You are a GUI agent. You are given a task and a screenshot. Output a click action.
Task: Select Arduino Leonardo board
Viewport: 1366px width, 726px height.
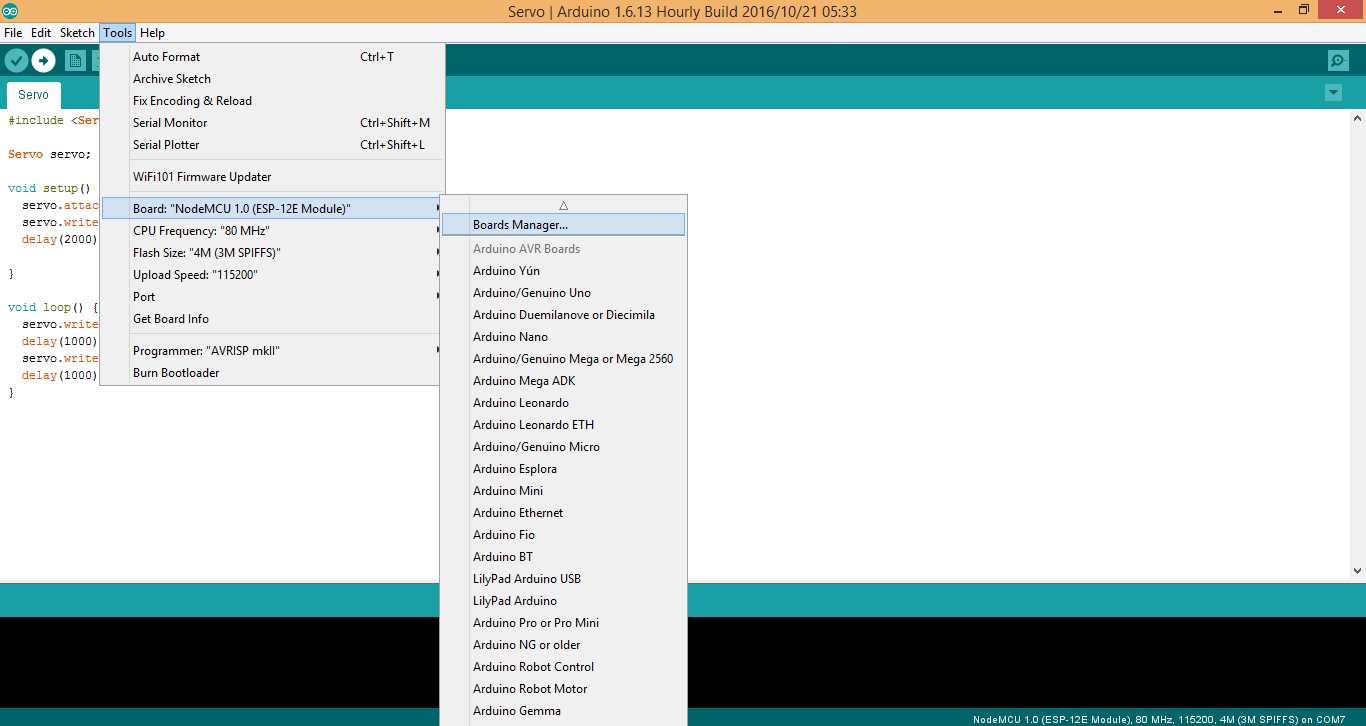click(x=563, y=403)
